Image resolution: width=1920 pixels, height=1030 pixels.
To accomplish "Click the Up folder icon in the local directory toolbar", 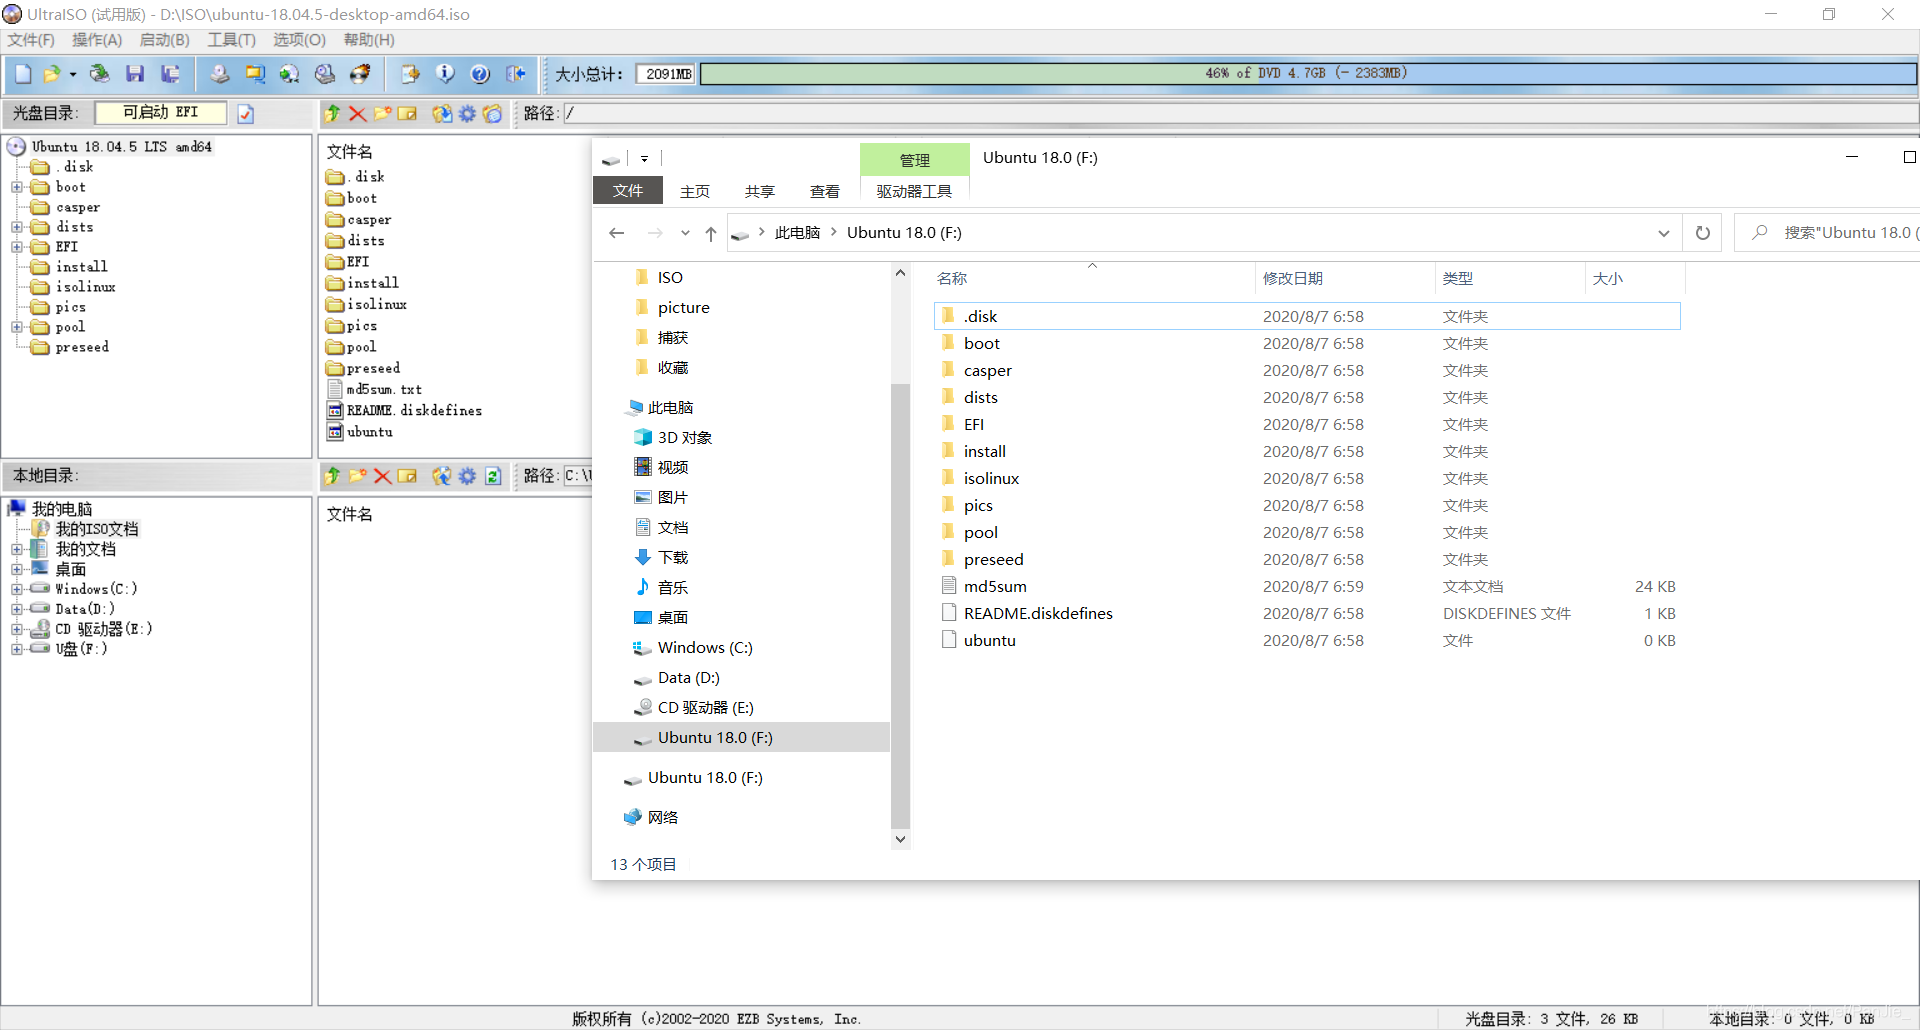I will tap(333, 476).
